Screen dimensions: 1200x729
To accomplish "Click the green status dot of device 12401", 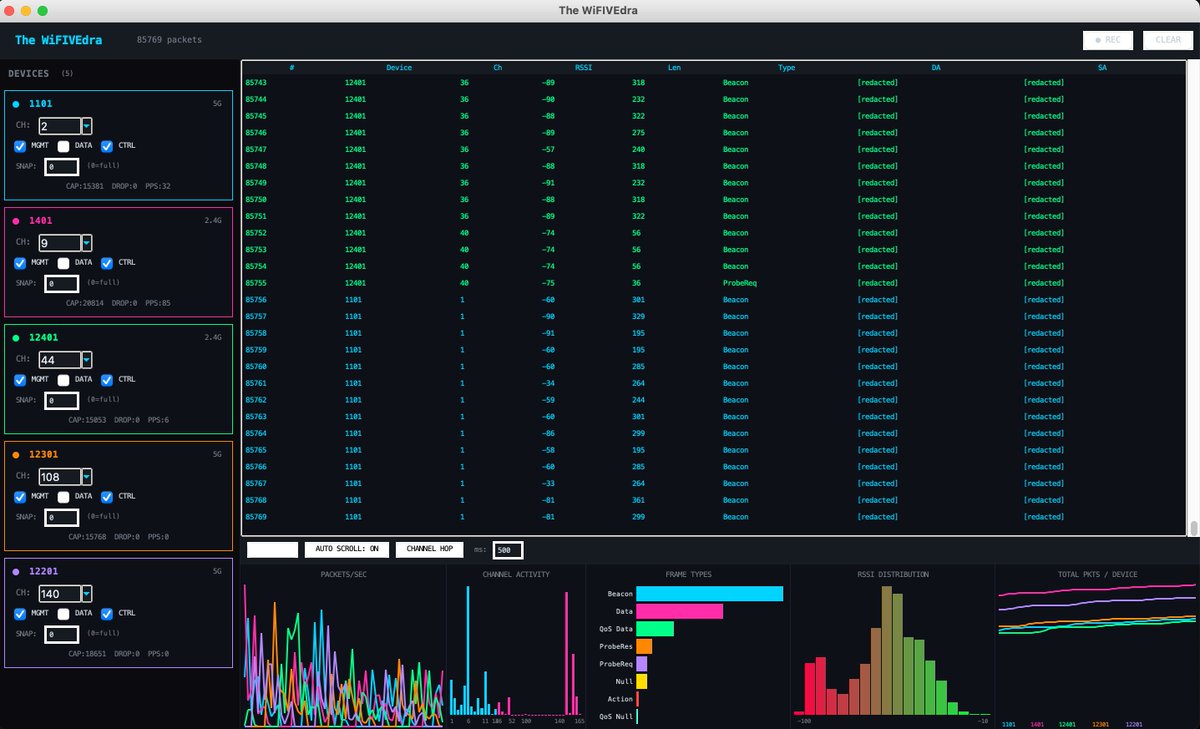I will [17, 338].
